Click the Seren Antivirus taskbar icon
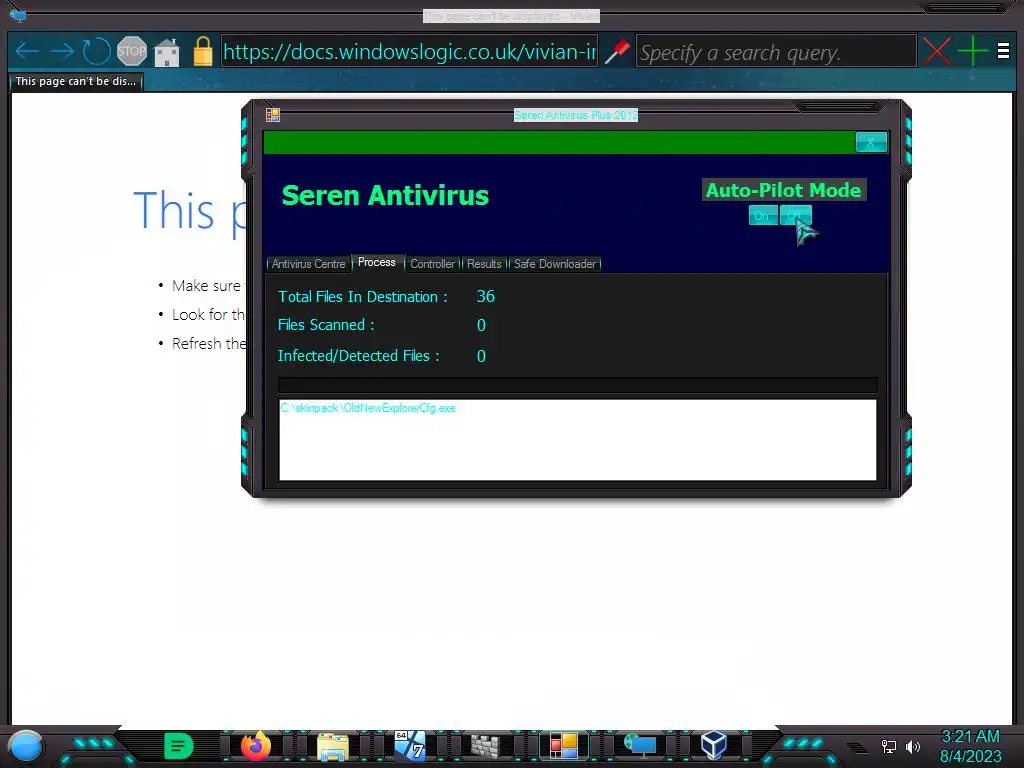Screen dimensions: 1024x768 563,745
